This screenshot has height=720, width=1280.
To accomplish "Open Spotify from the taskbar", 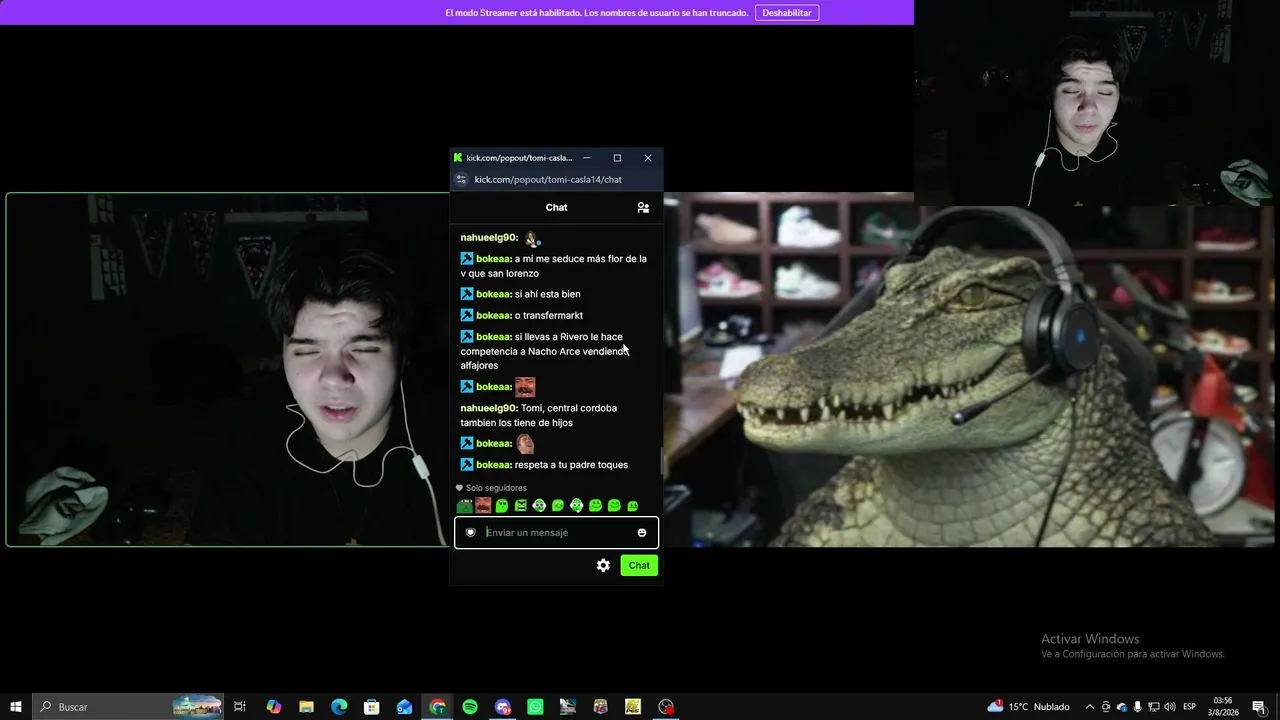I will tap(470, 707).
